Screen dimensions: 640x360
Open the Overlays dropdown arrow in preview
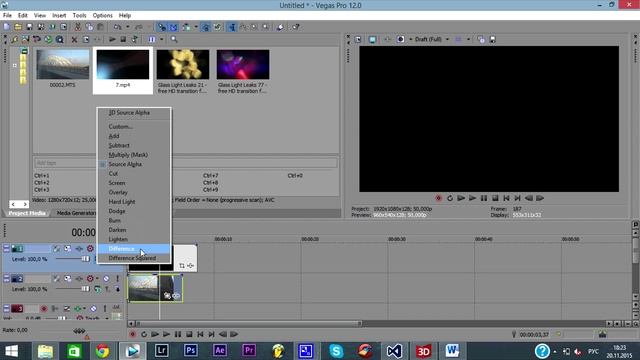coord(469,40)
